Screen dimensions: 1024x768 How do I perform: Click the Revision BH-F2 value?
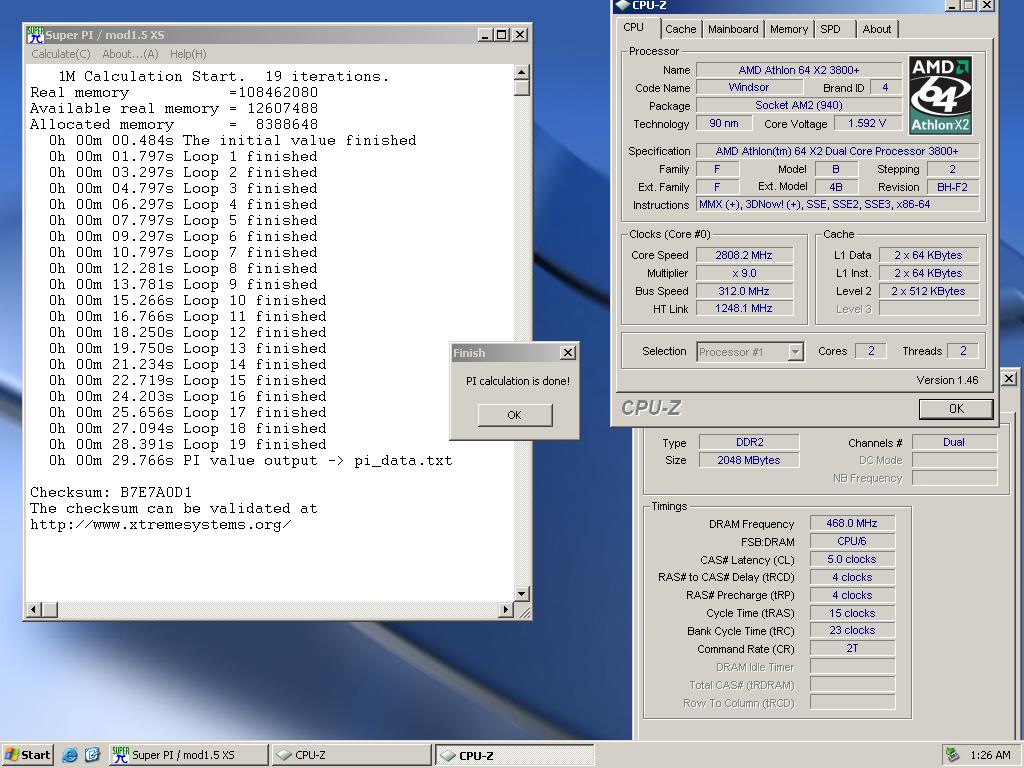(x=952, y=187)
